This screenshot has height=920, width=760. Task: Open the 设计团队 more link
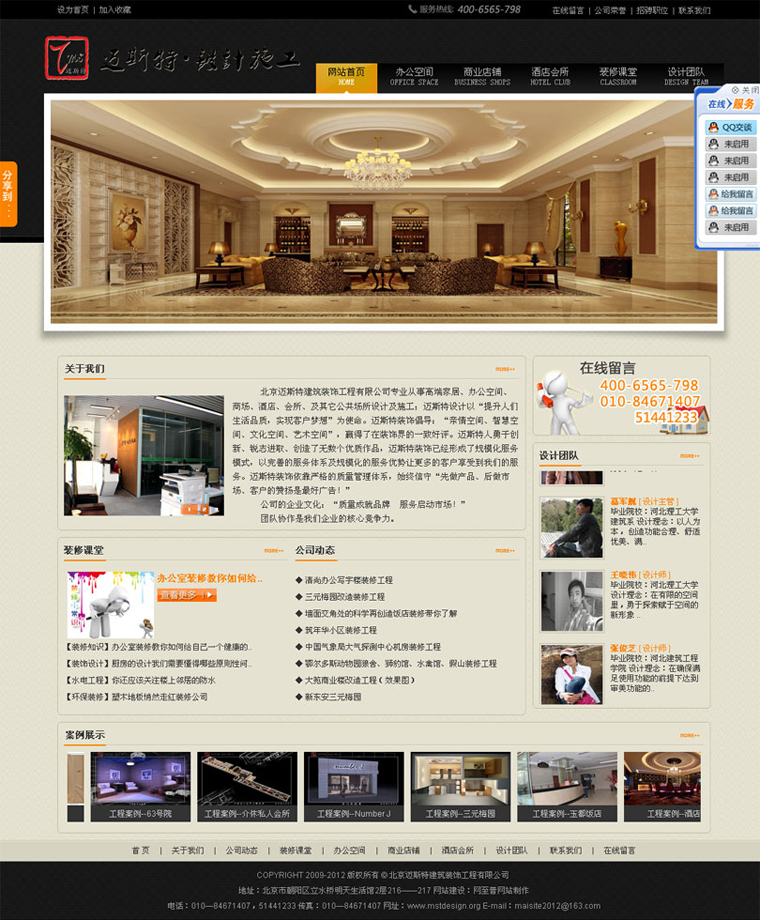[690, 456]
